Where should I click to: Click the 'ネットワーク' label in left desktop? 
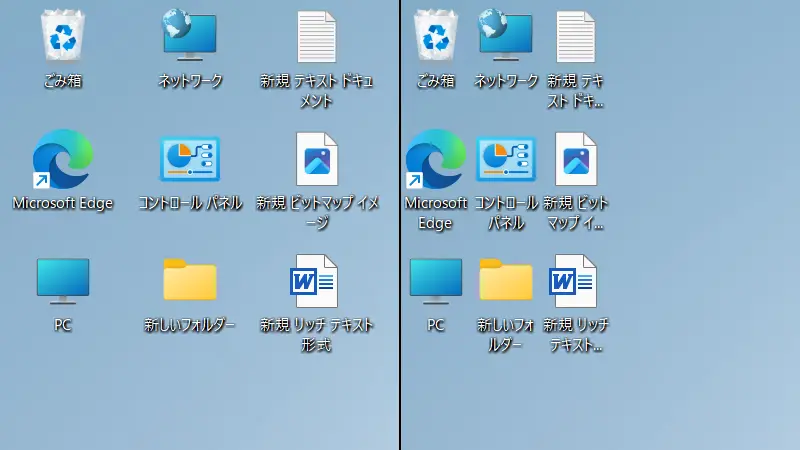tap(190, 81)
